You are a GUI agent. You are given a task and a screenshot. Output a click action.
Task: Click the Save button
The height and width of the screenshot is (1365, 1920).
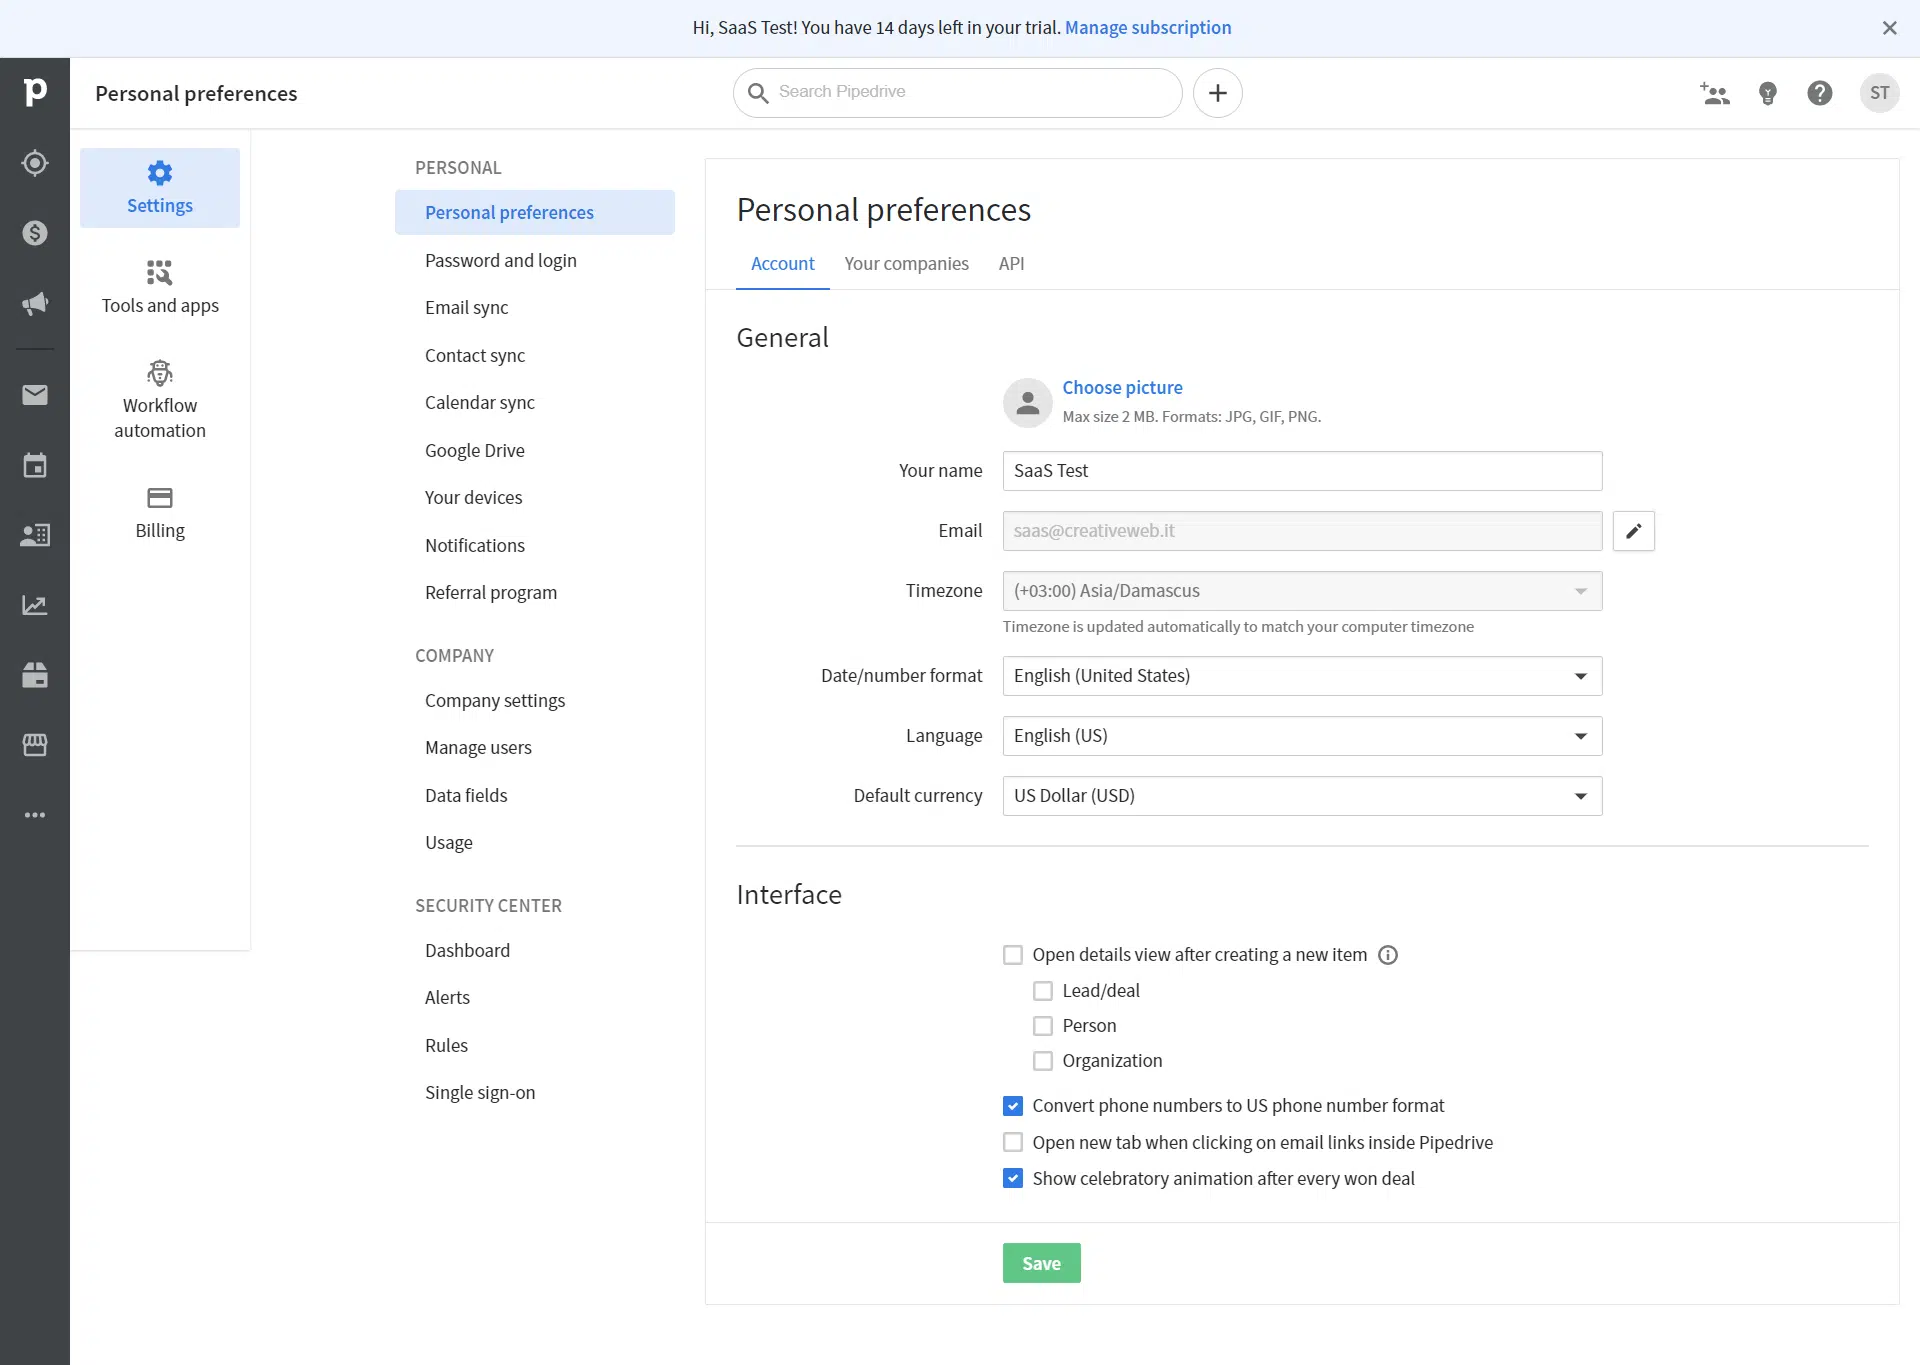(x=1041, y=1264)
